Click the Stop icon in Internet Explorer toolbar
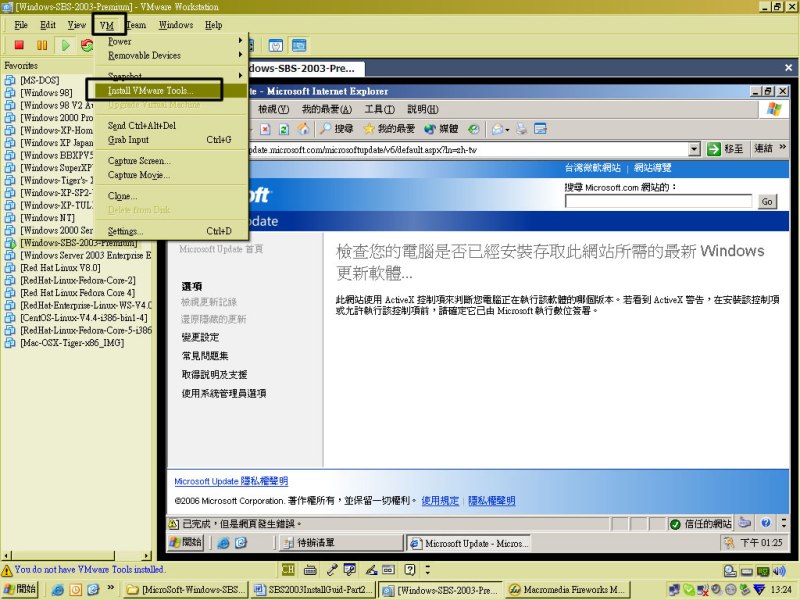This screenshot has width=800, height=600. coord(265,129)
